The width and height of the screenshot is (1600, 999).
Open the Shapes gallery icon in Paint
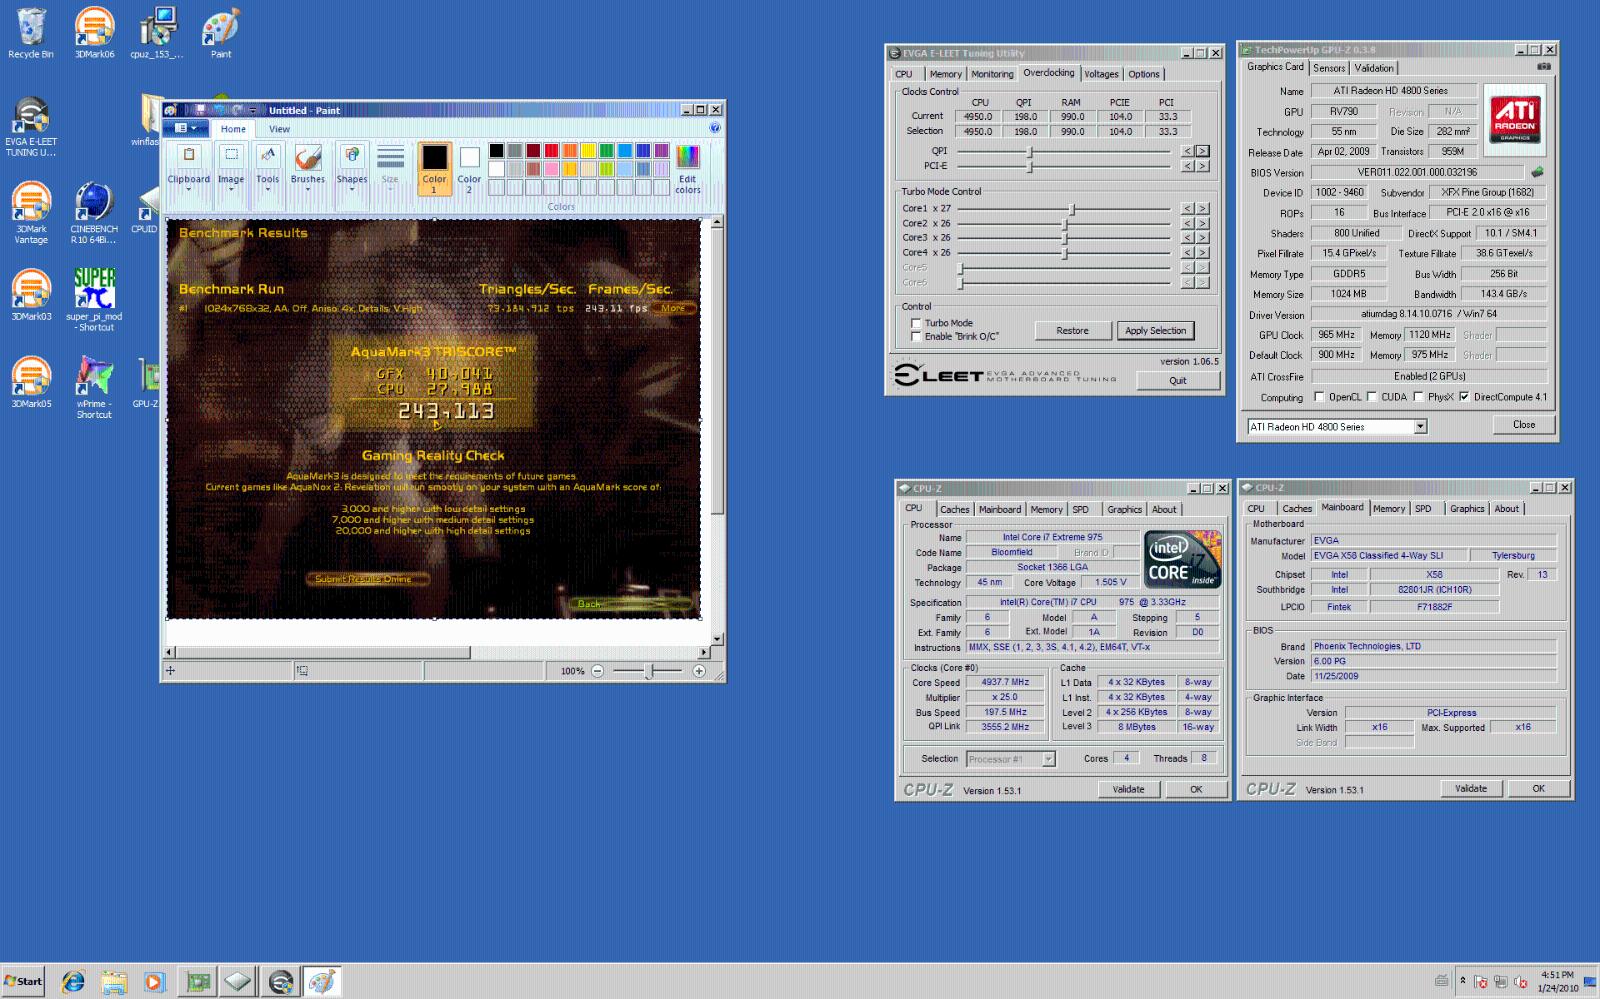click(x=352, y=157)
